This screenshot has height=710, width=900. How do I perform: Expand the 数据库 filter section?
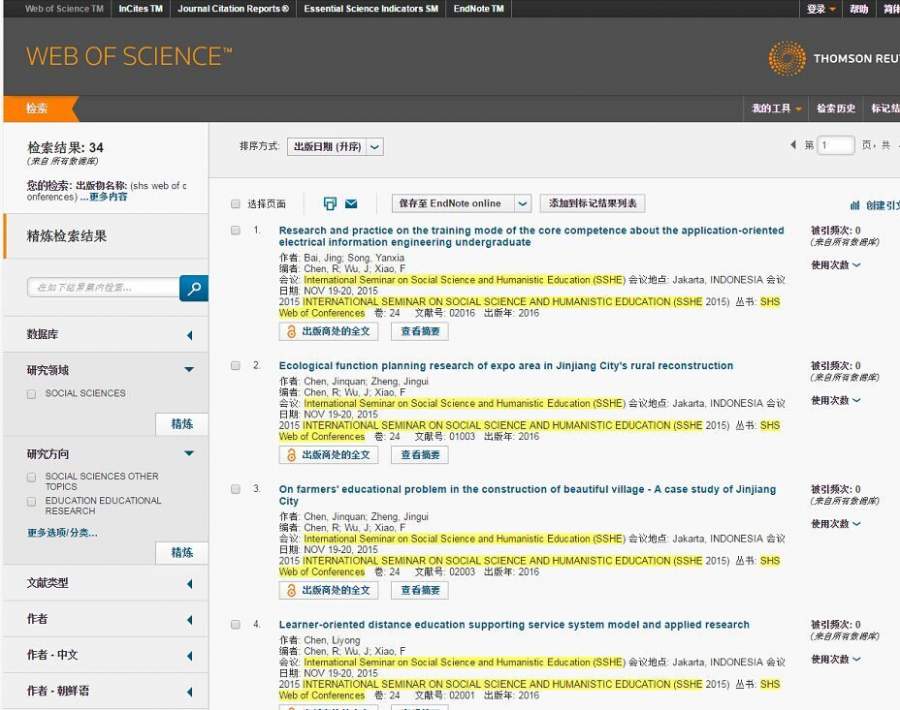tap(189, 335)
